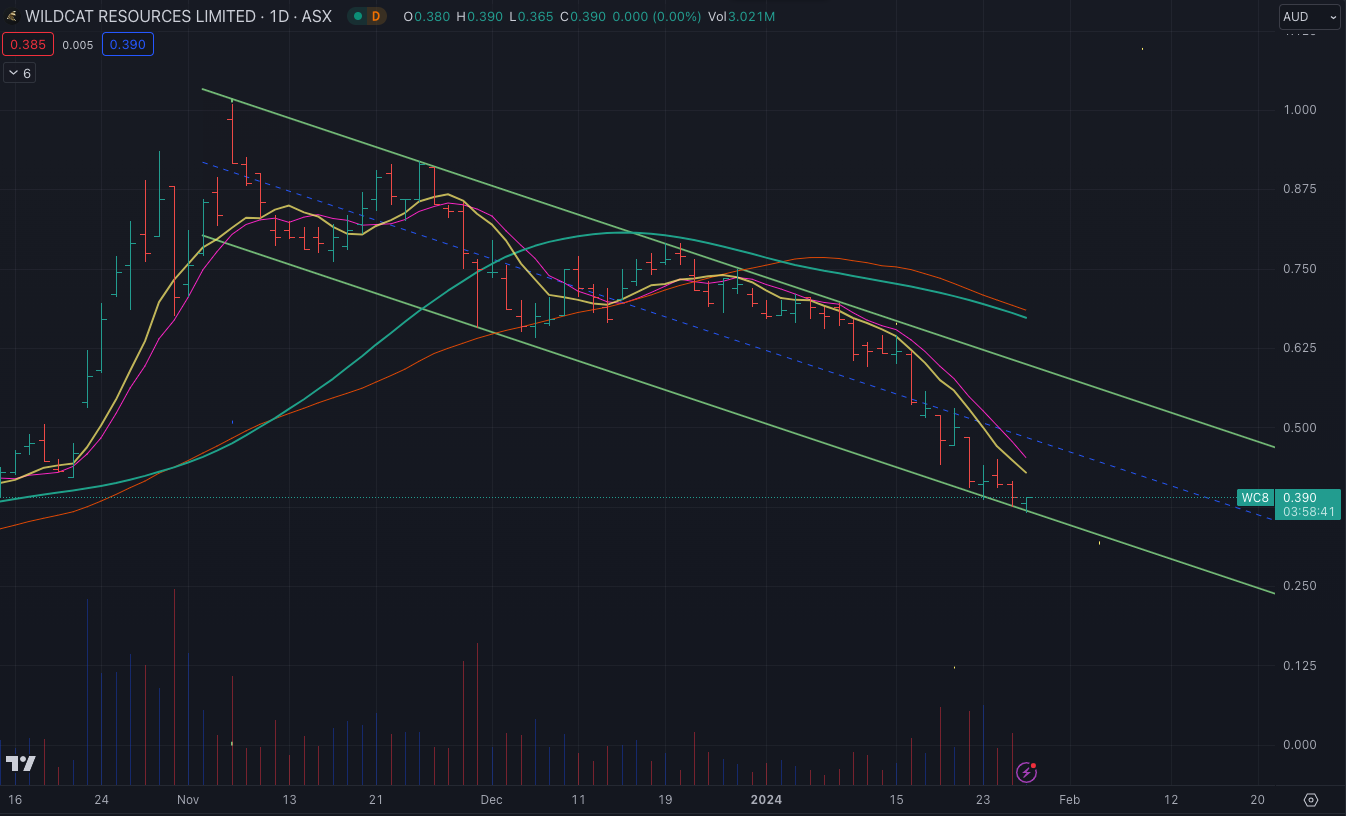Click the 0.250 price scale label
This screenshot has width=1346, height=816.
1300,586
